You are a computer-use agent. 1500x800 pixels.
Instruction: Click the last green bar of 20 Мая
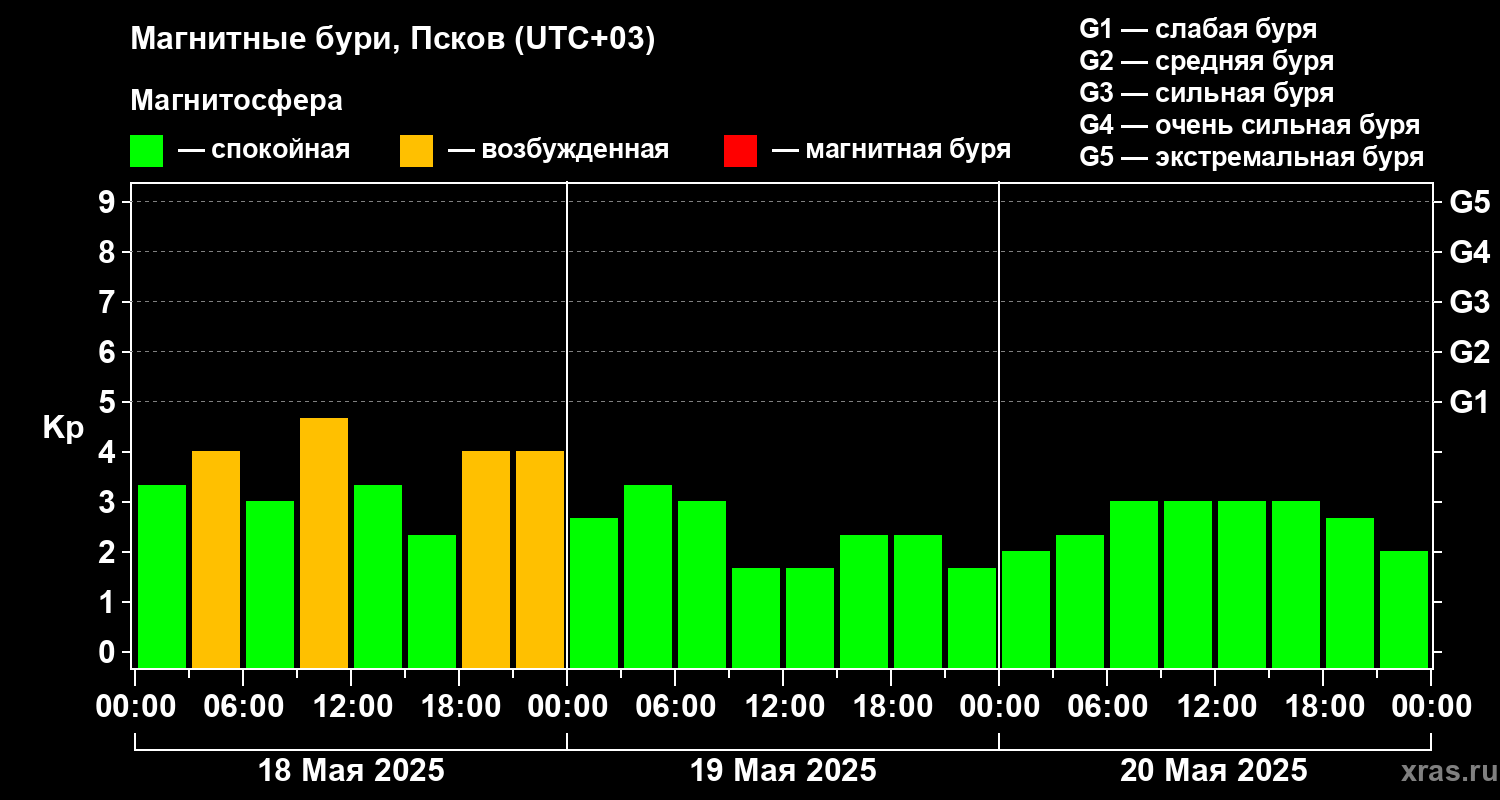pos(1404,609)
